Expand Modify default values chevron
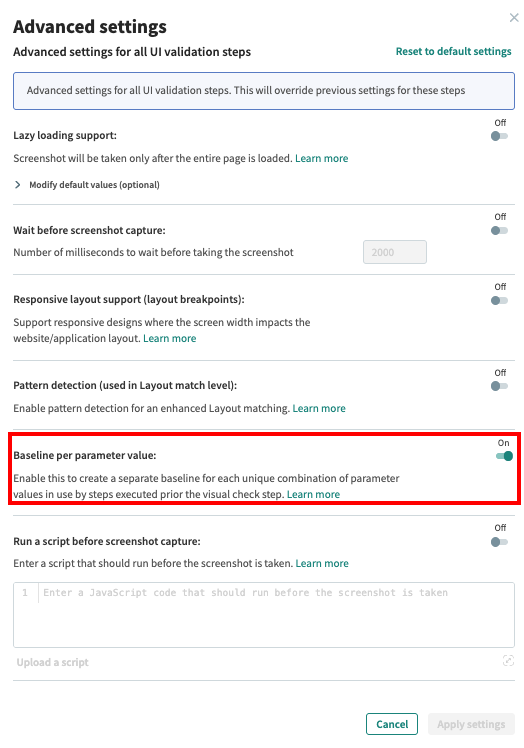This screenshot has width=524, height=748. [18, 185]
